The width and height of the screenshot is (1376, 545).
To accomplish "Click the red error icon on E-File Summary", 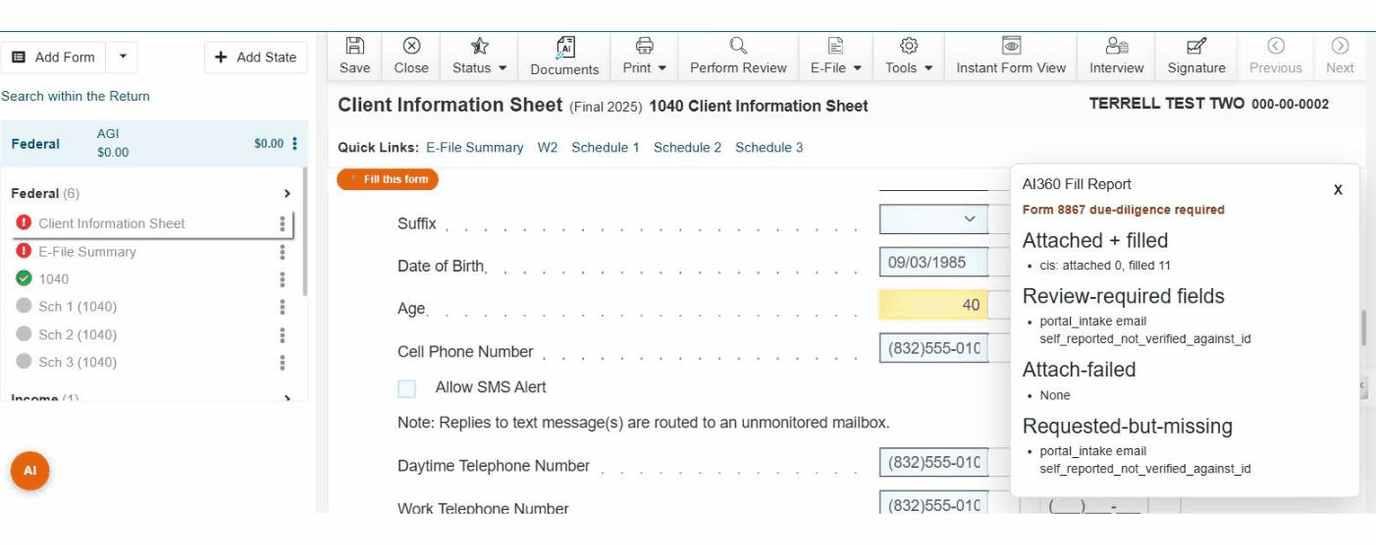I will point(24,250).
